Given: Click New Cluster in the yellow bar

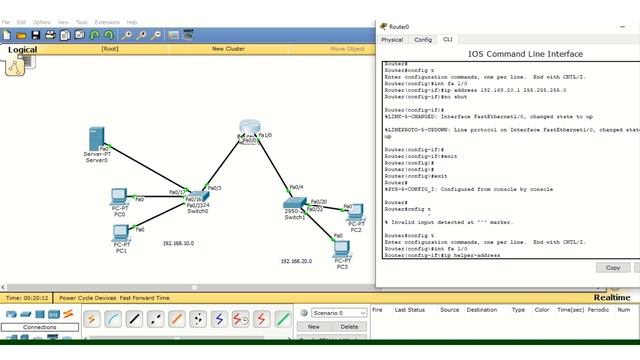Looking at the screenshot, I should click(x=228, y=49).
